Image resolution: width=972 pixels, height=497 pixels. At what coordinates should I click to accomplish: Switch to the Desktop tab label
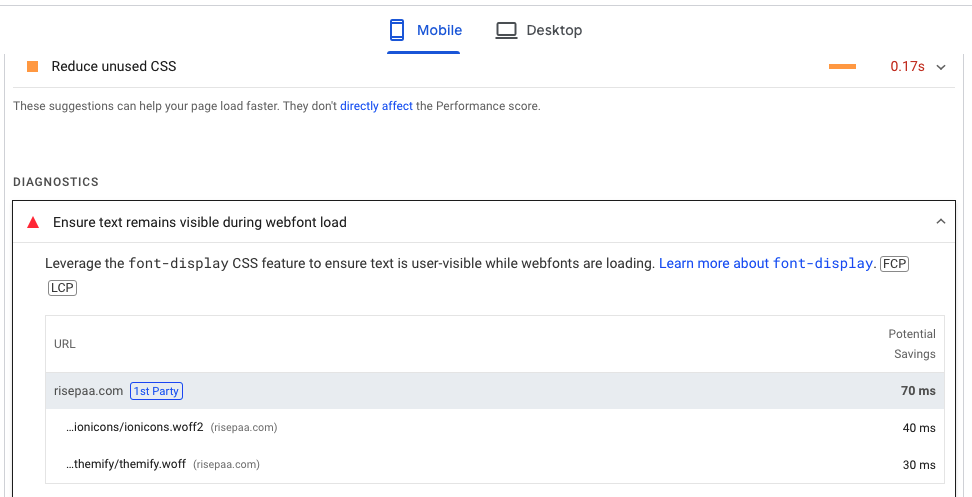pos(554,30)
